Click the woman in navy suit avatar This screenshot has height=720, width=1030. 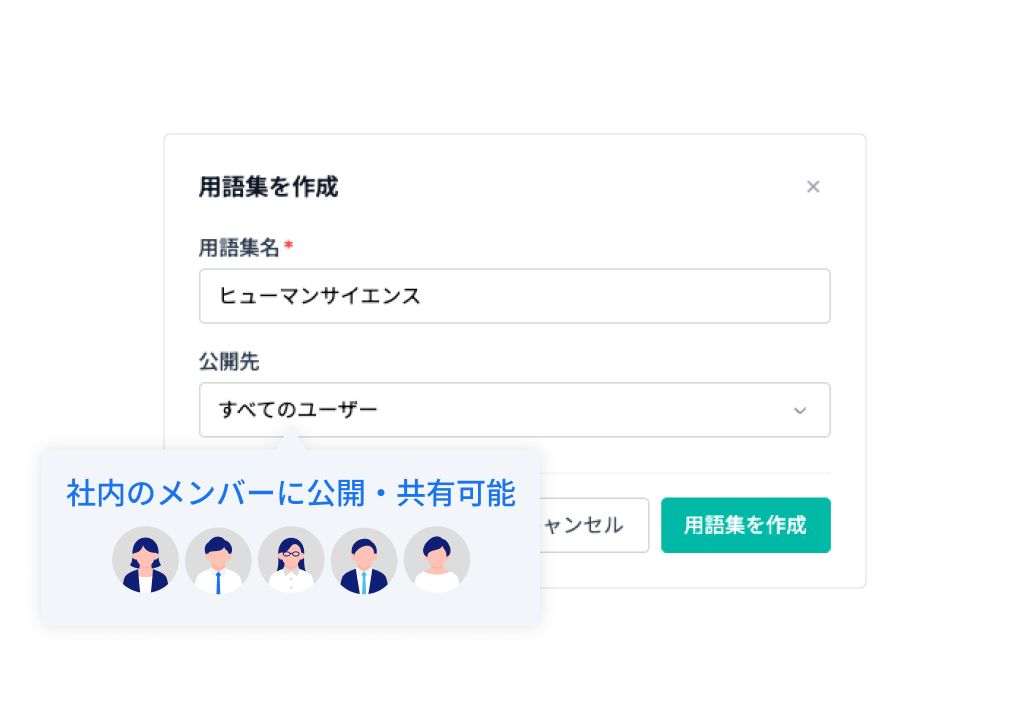coord(145,560)
